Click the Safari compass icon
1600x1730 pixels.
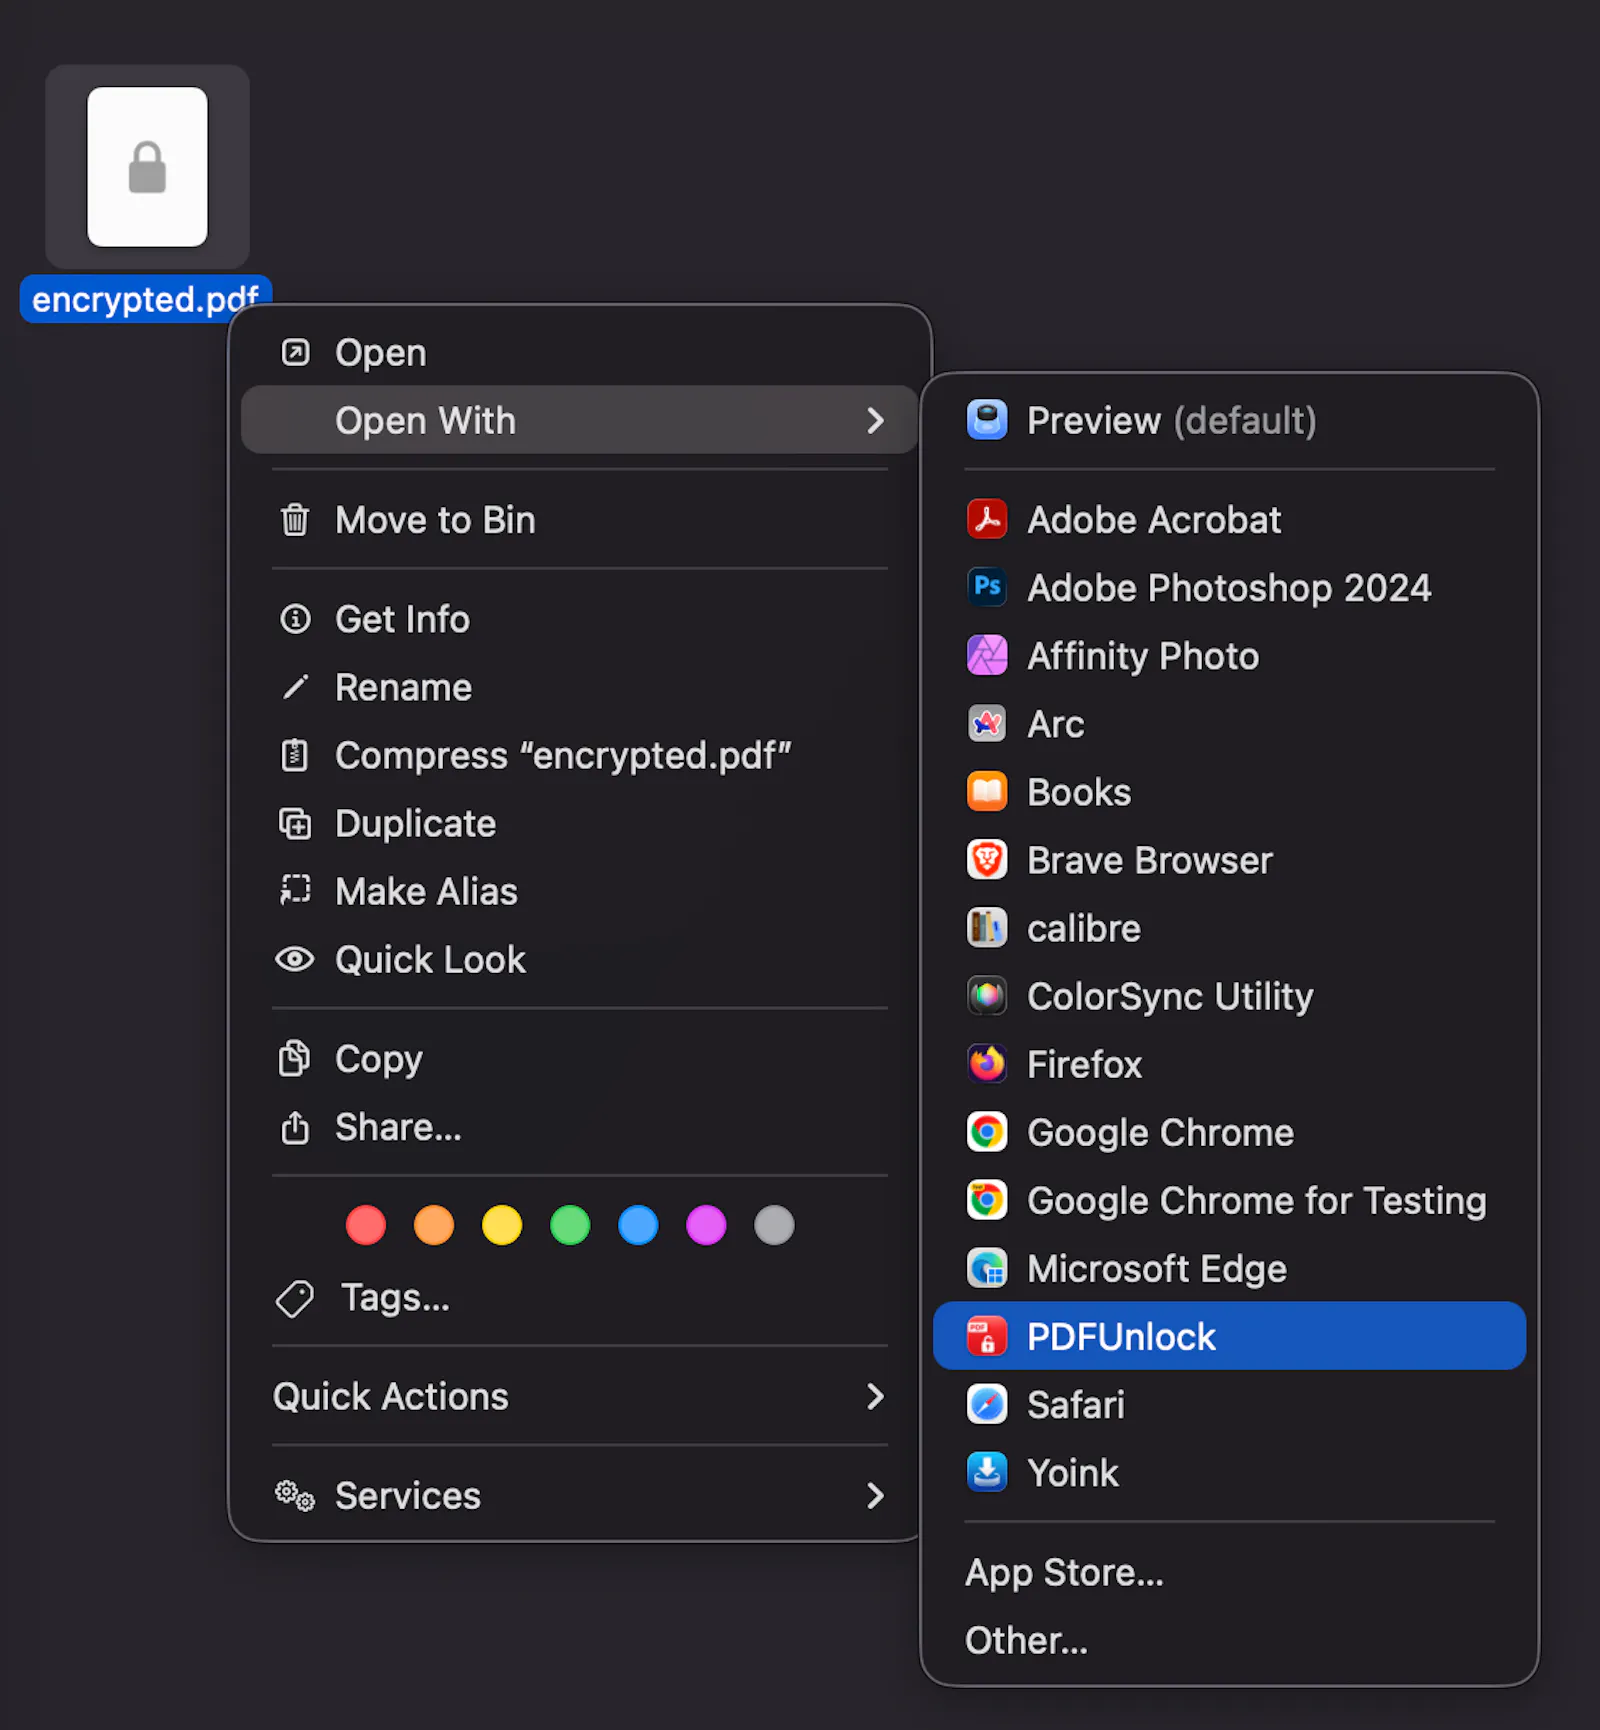tap(987, 1403)
